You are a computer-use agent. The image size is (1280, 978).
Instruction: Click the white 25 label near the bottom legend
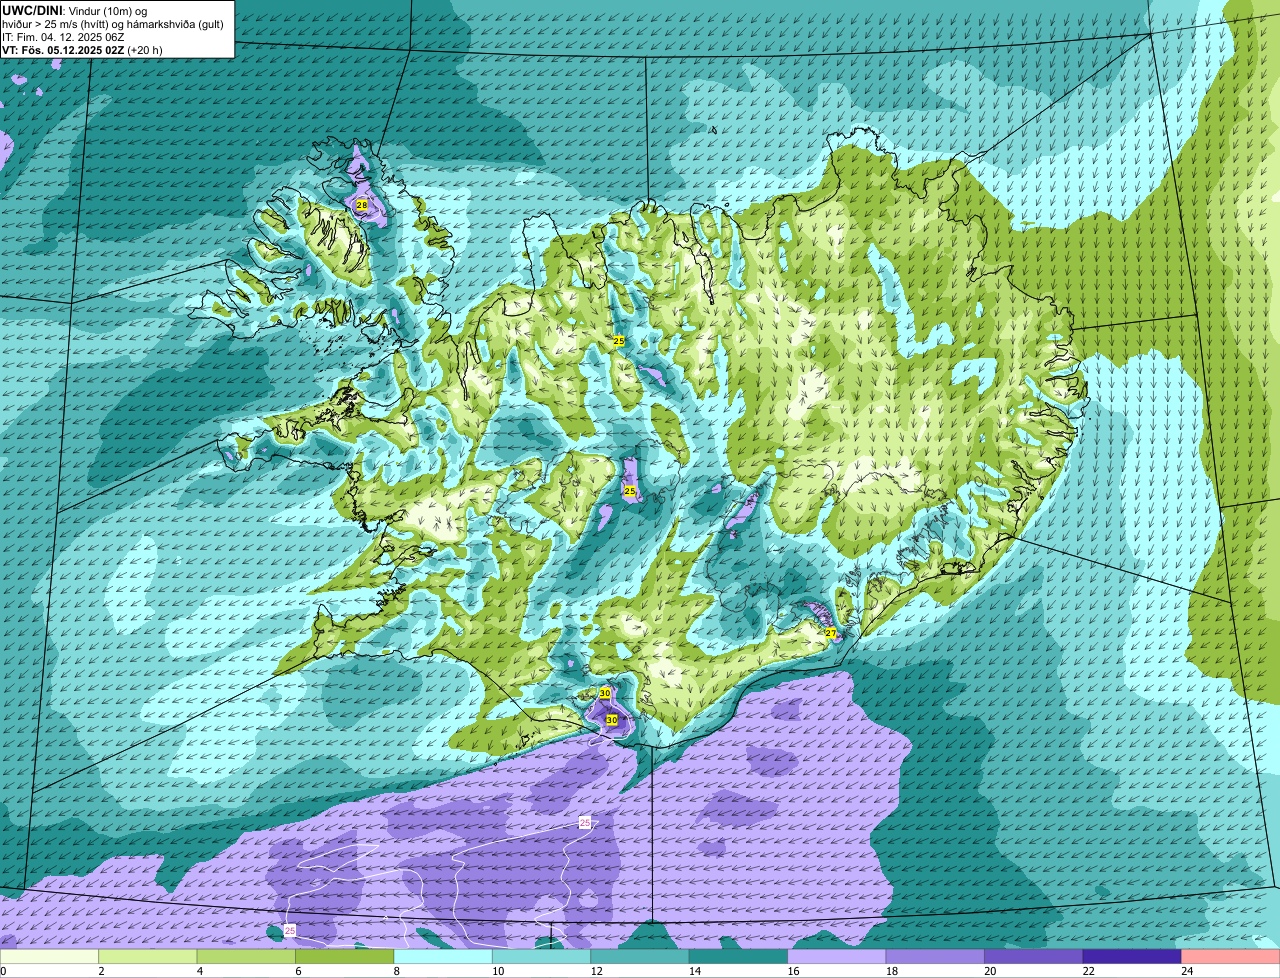pos(290,930)
